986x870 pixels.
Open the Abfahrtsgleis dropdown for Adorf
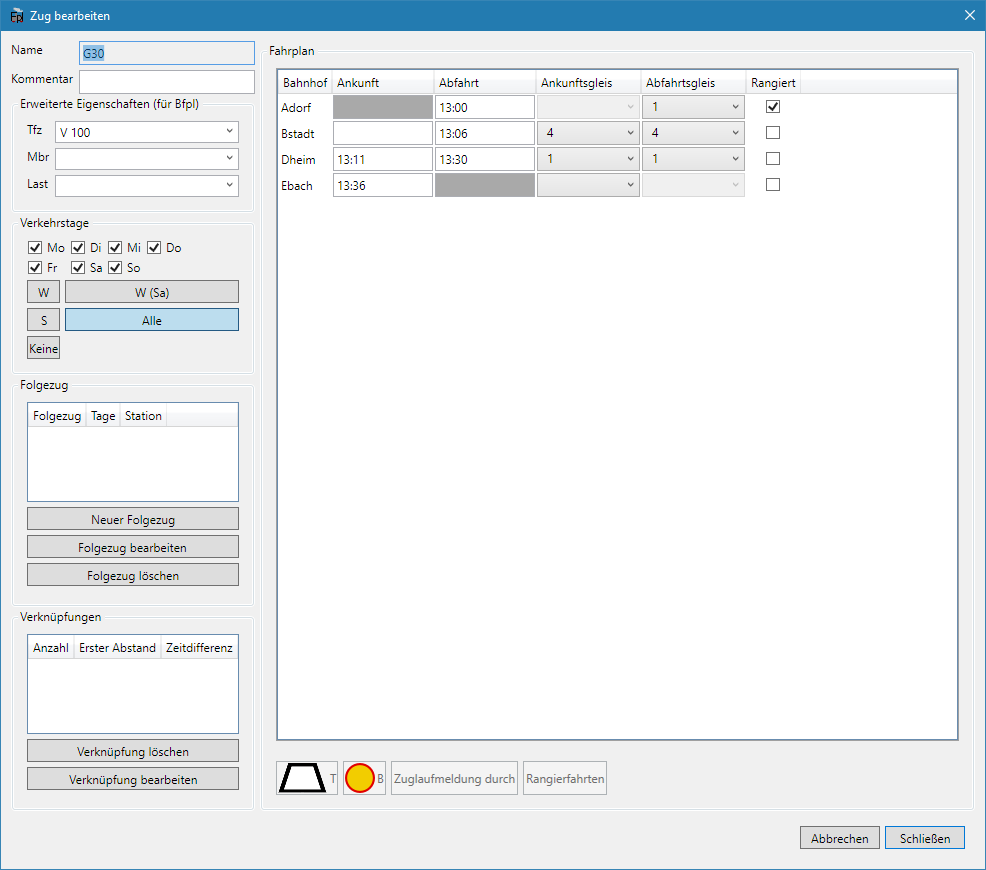tap(693, 107)
